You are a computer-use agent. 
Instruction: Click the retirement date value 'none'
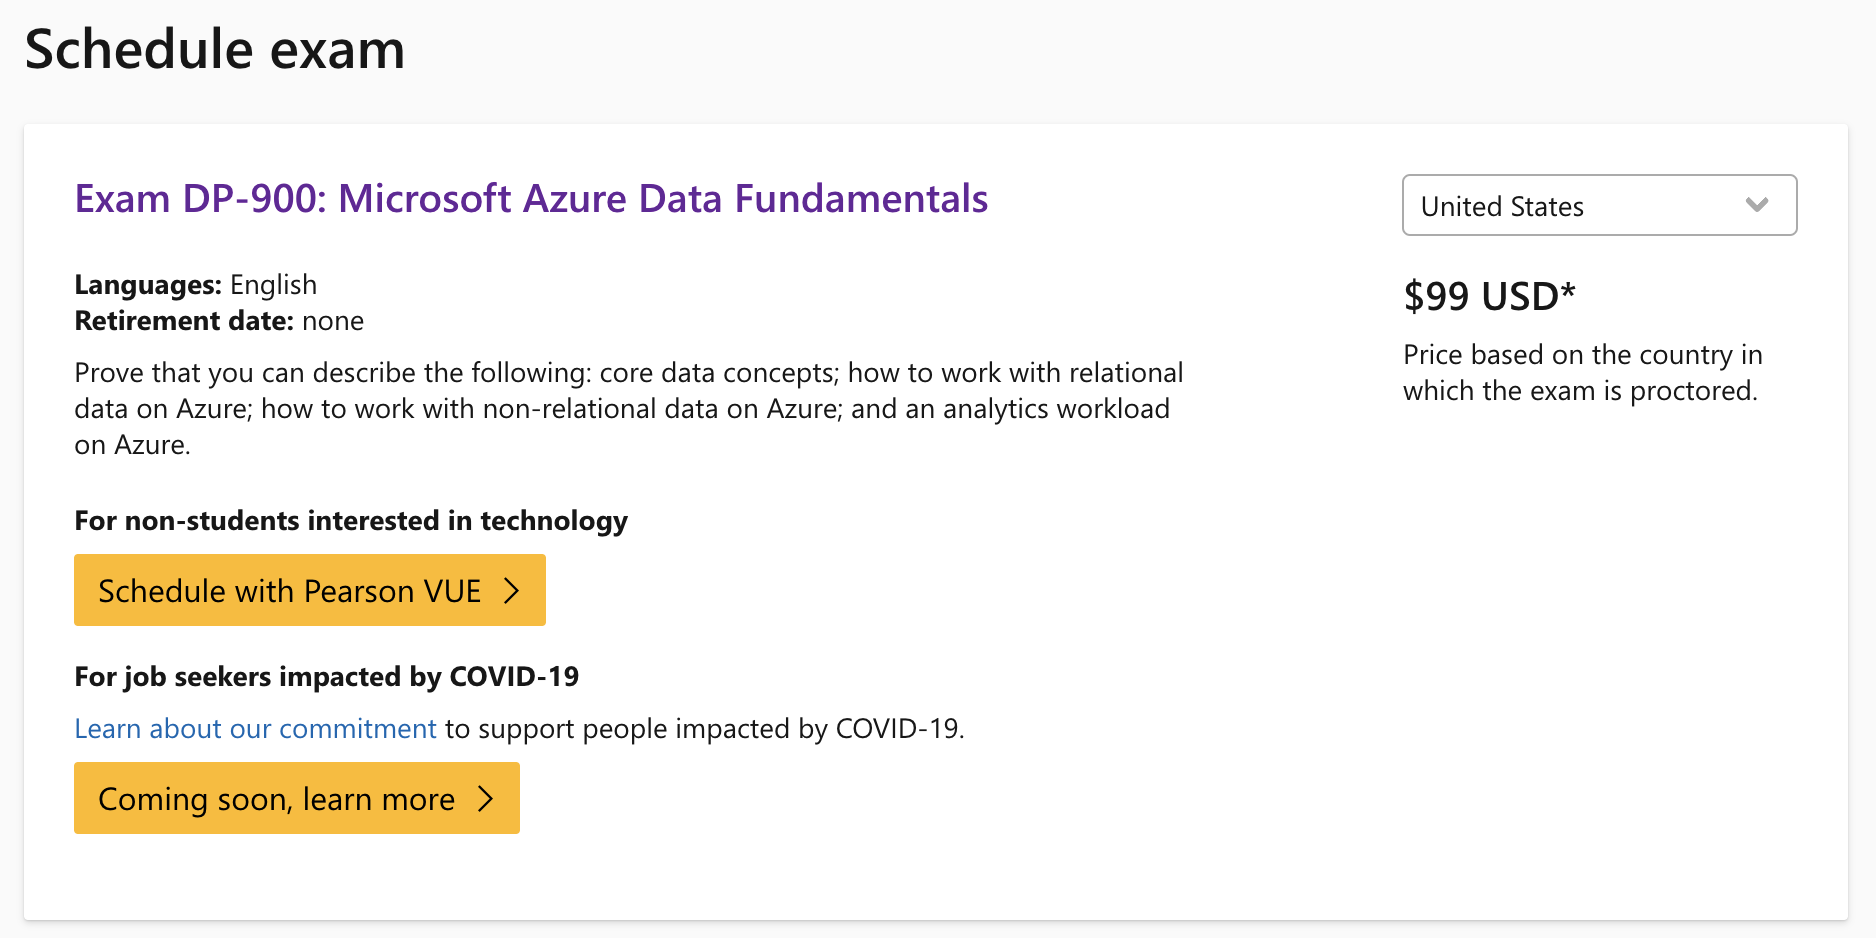tap(333, 321)
